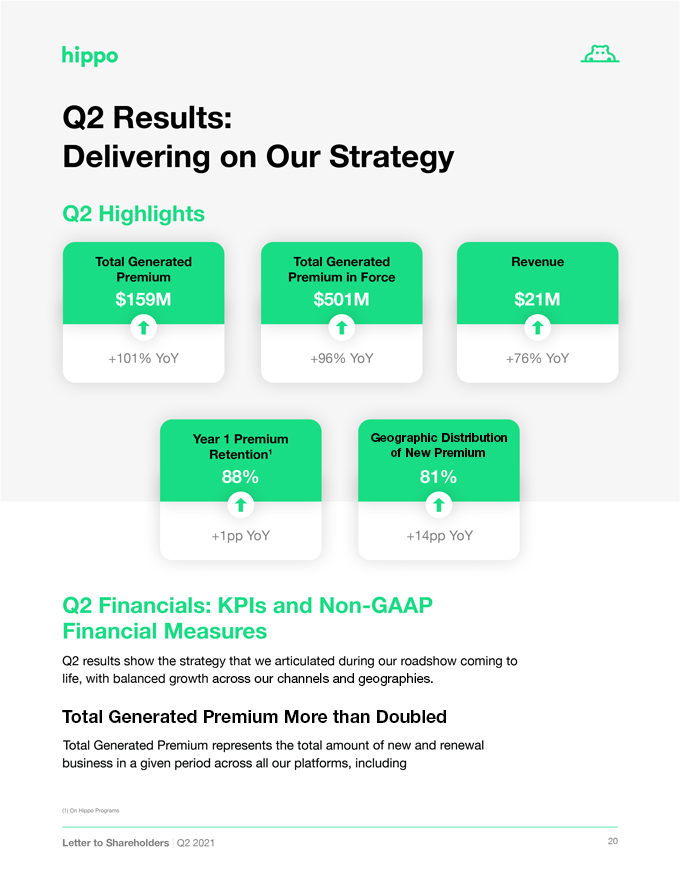Click the Q2 Highlights heading

coord(134,214)
